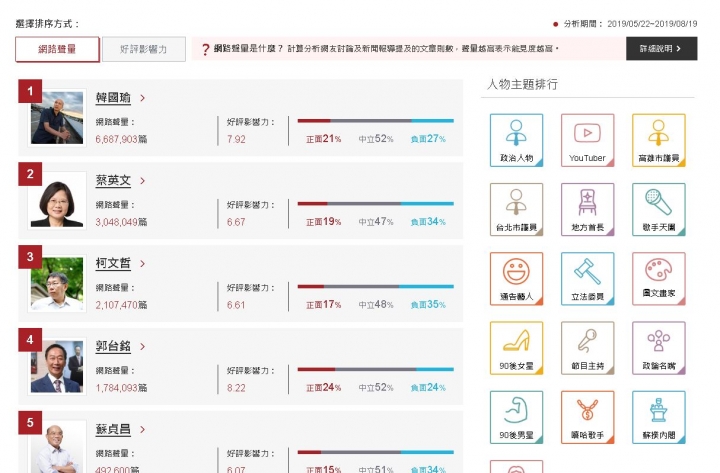Click 韓國瑜's portrait photo
This screenshot has height=473, width=720.
coord(57,118)
